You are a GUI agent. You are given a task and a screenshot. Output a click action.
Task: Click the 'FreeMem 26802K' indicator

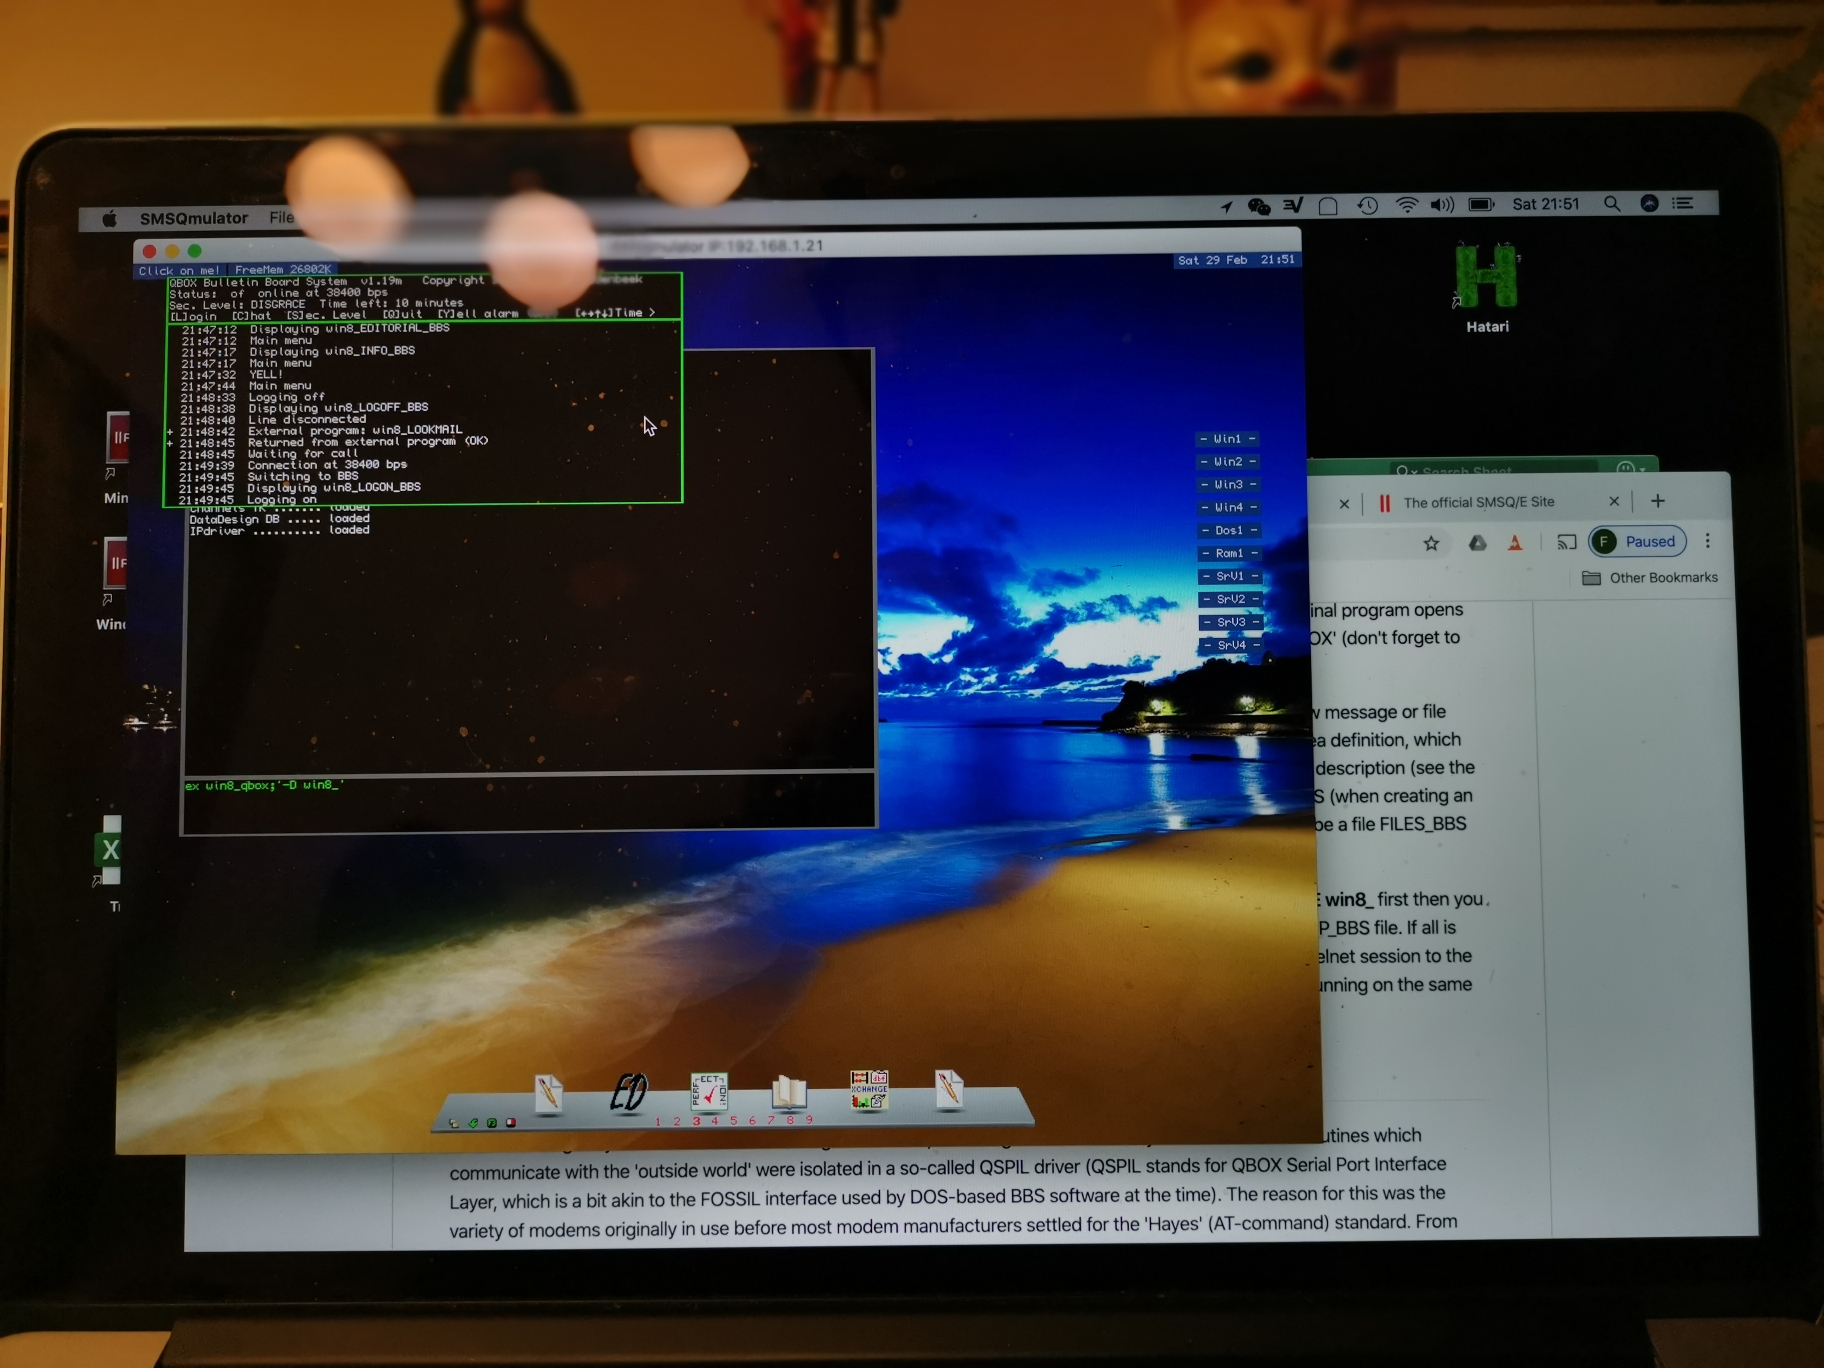[283, 270]
